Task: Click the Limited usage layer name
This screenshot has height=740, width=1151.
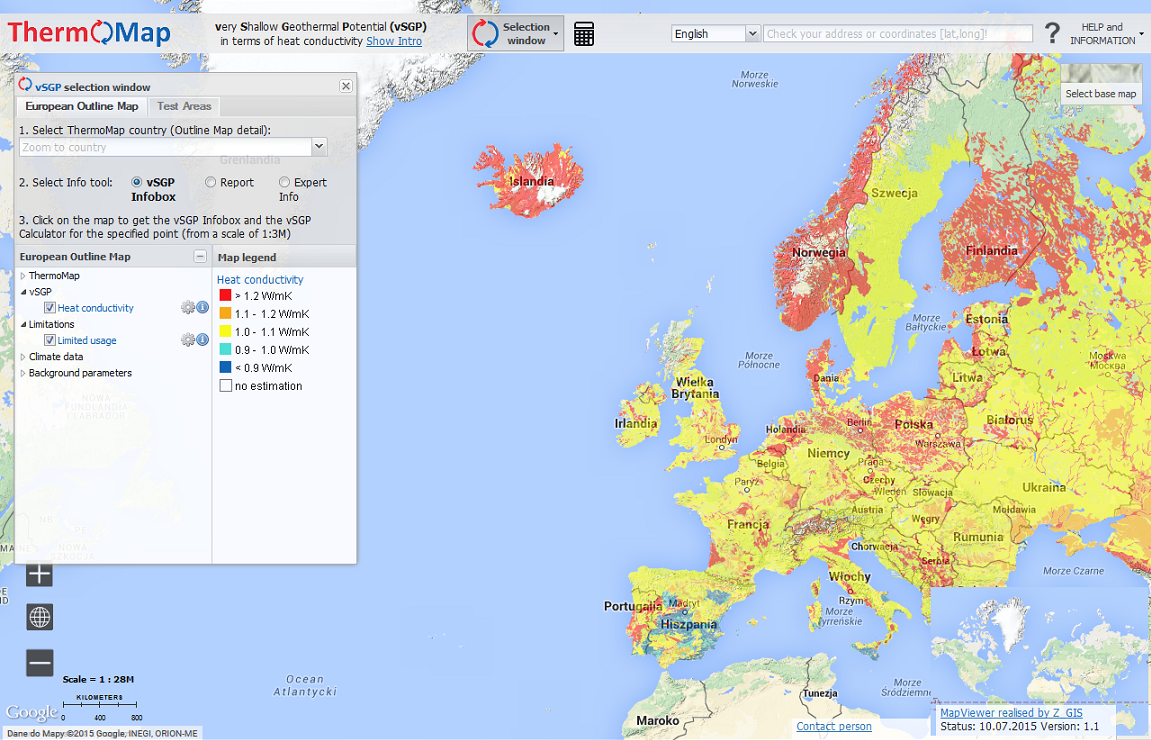Action: tap(87, 341)
